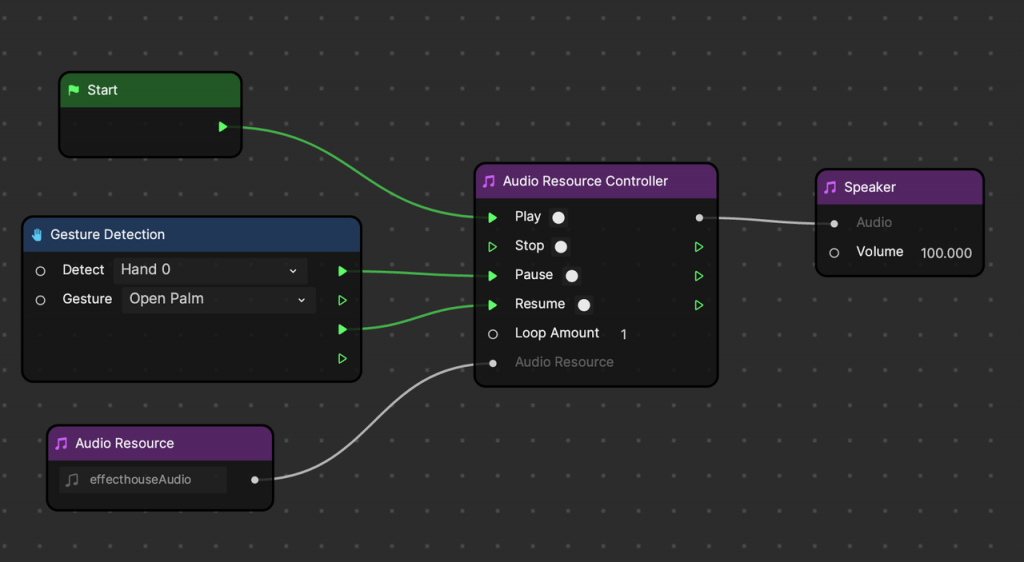Toggle the white button next to Pause
Screen dimensions: 1024x562
pyautogui.click(x=572, y=275)
